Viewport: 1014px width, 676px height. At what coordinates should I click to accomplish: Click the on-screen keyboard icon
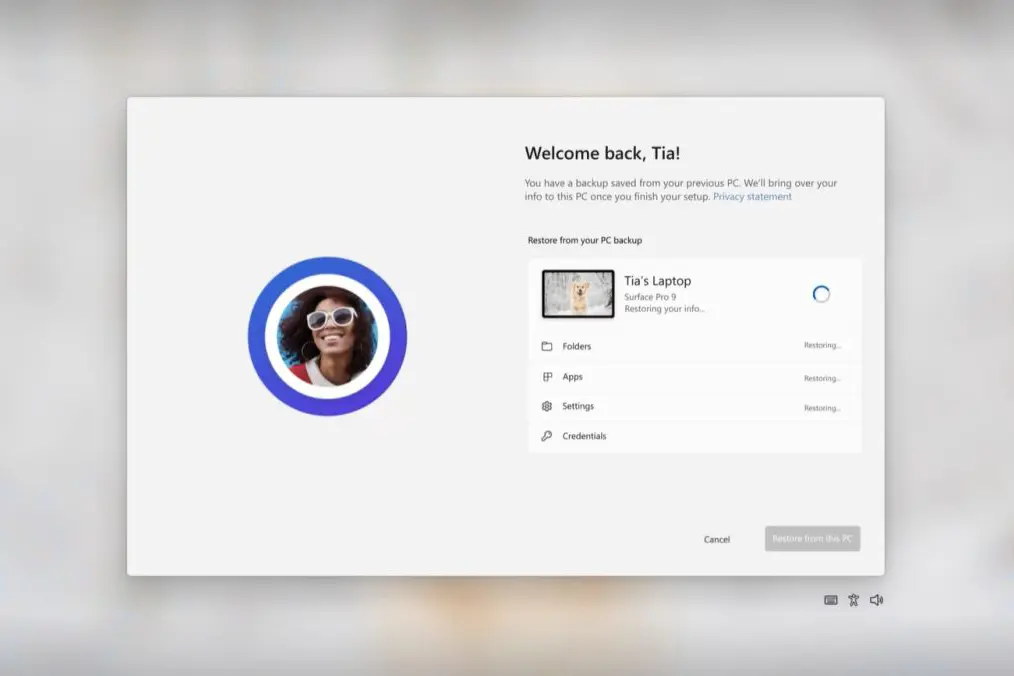coord(831,600)
